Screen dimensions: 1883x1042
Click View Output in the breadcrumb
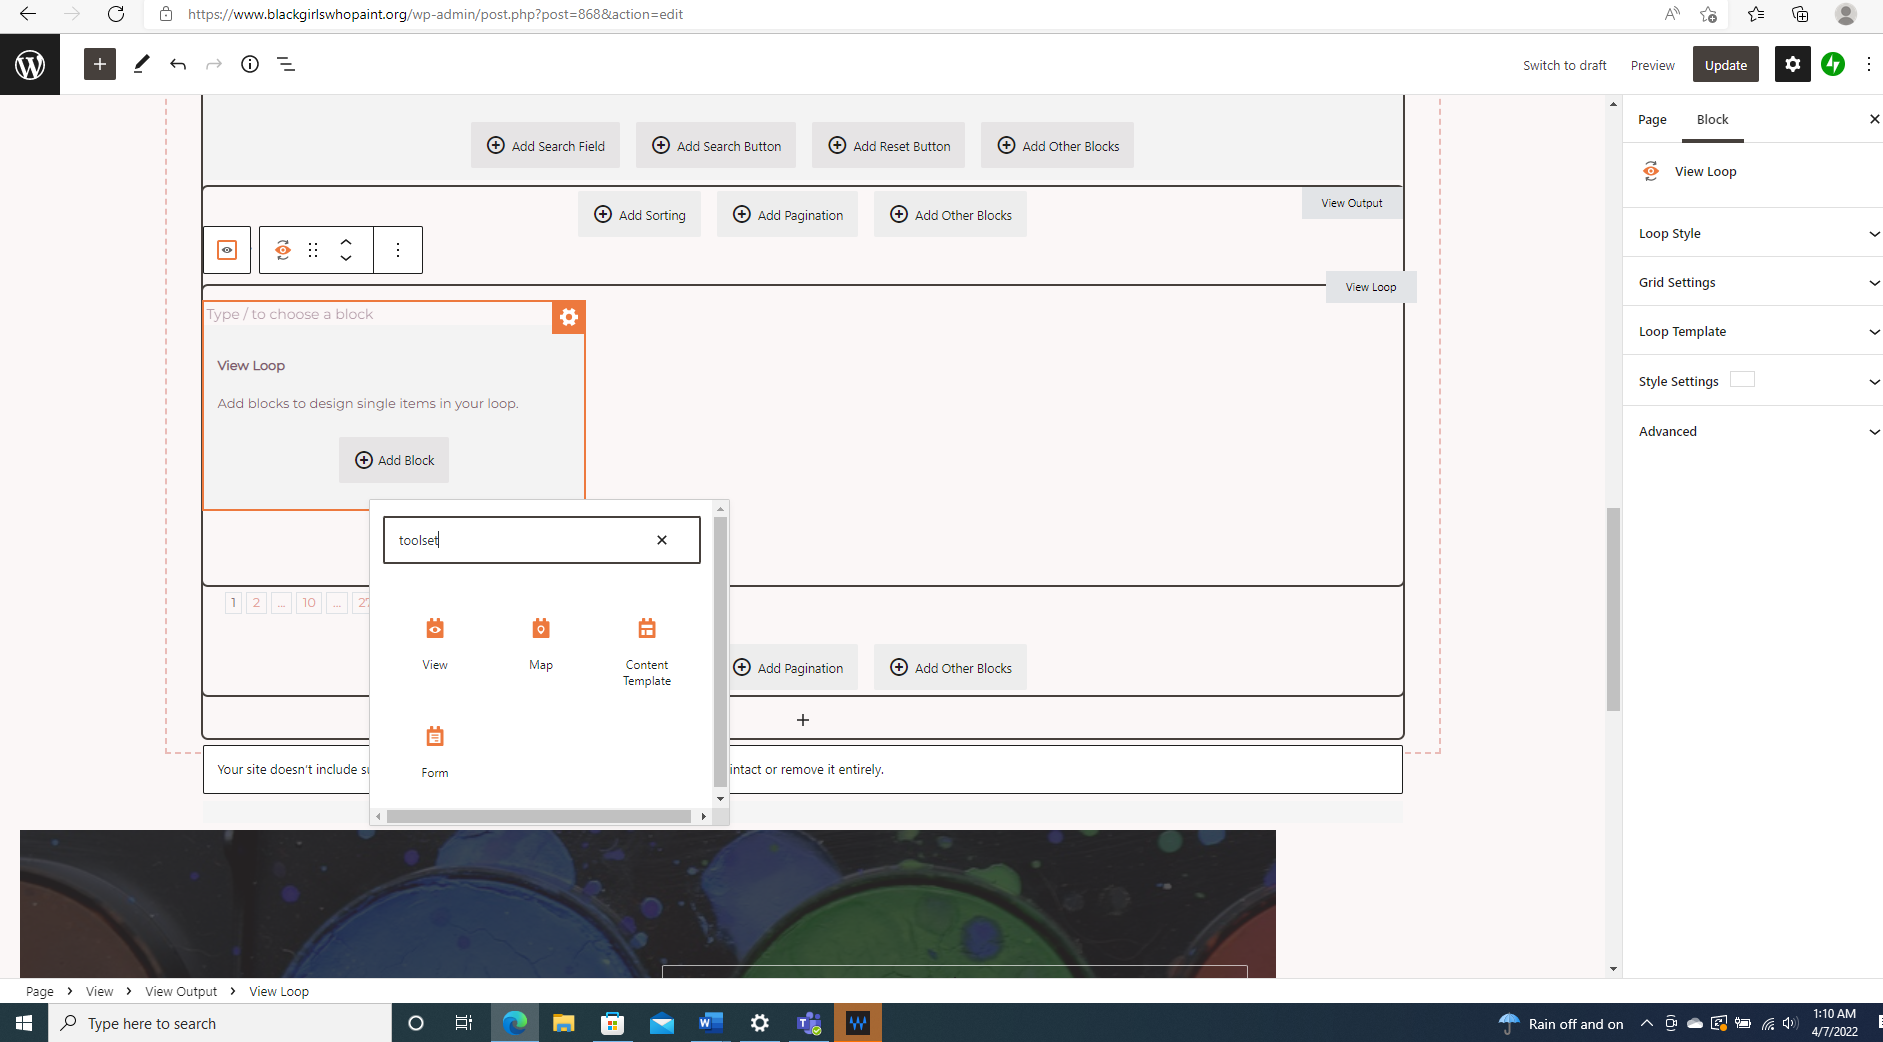tap(181, 991)
